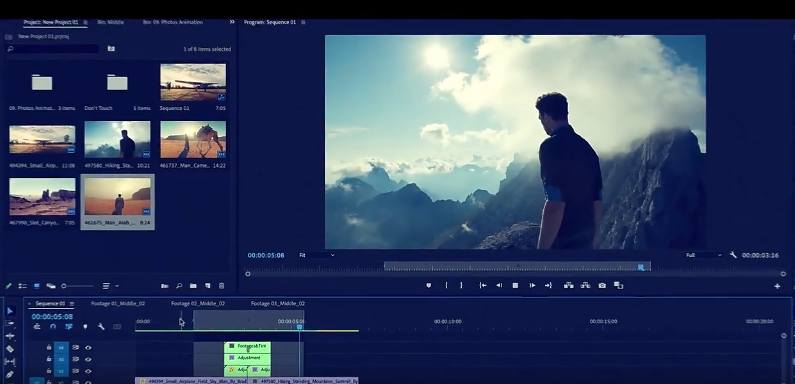Select the 497580_Hiking clip thumbnail
Image resolution: width=795 pixels, height=384 pixels.
(x=117, y=139)
